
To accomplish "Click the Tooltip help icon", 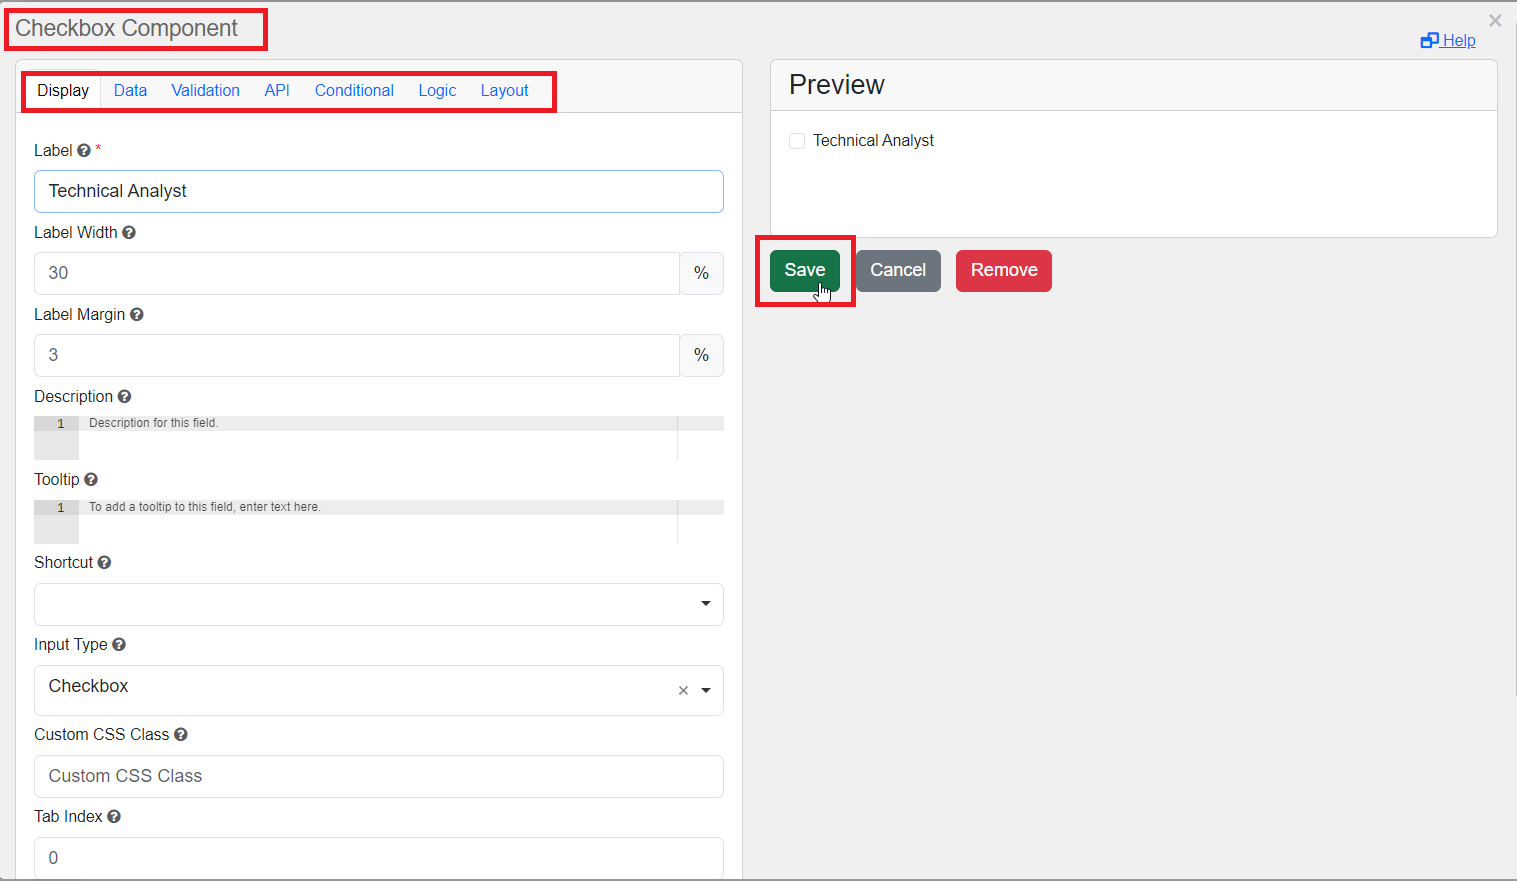I will click(91, 479).
